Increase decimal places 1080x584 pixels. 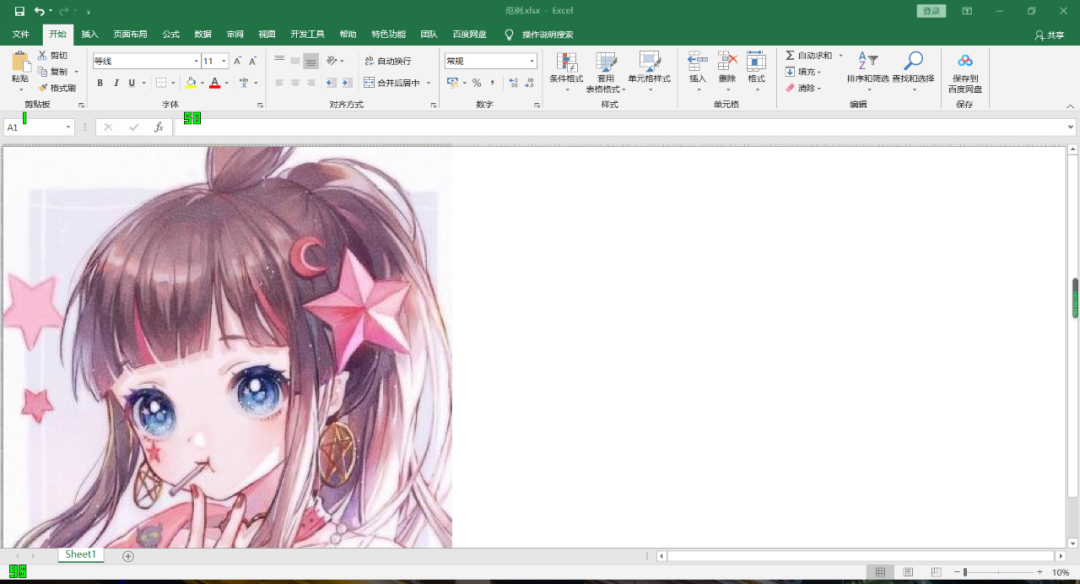pyautogui.click(x=513, y=83)
